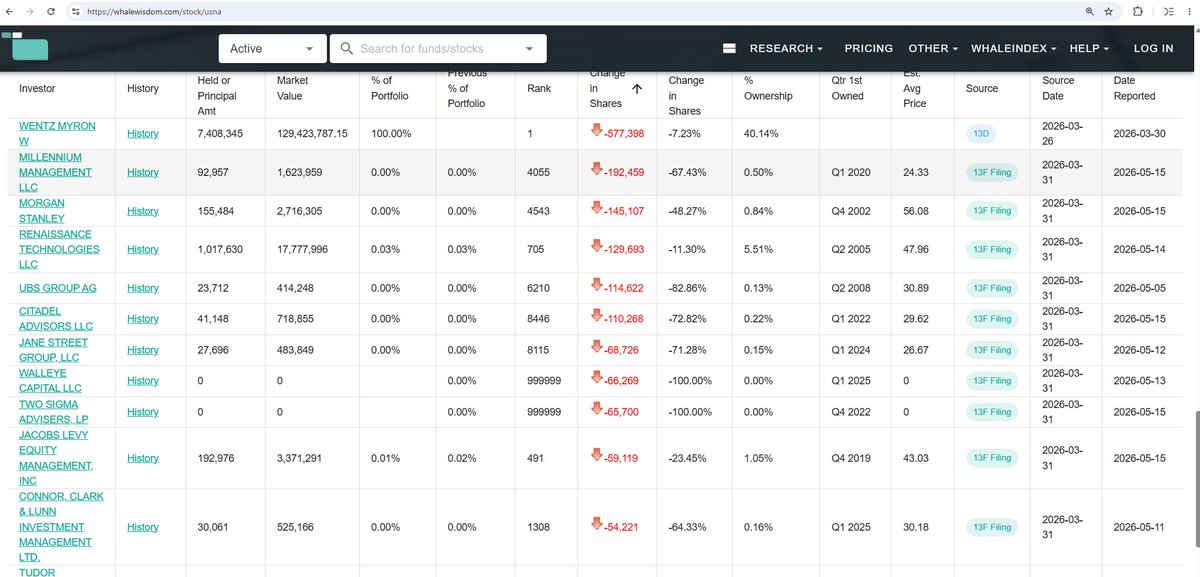Click 13F Filing badge in Renaissance row

pyautogui.click(x=992, y=249)
